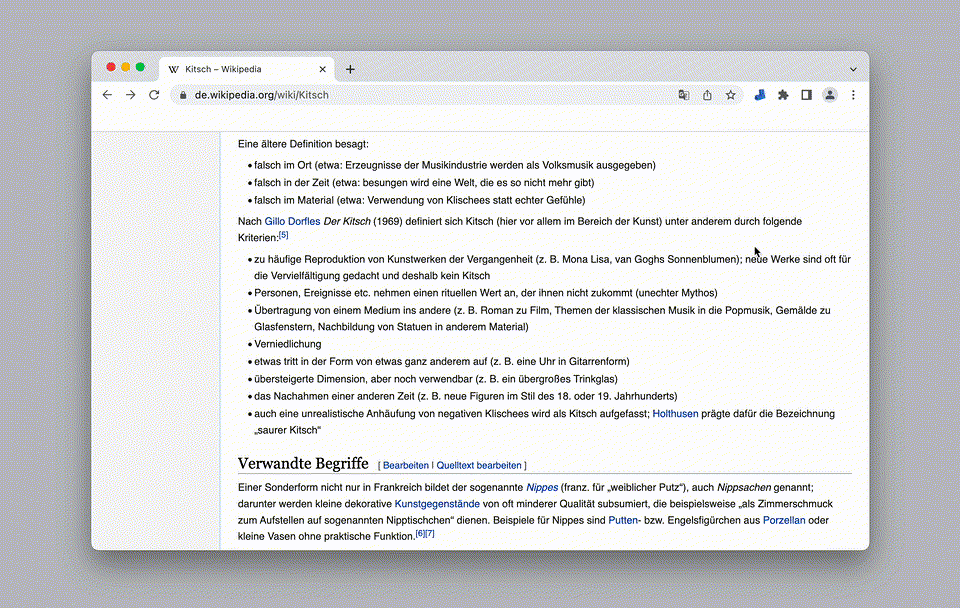
Task: Click Bearbeiten next to Verwandte Begriffe
Action: pos(405,465)
